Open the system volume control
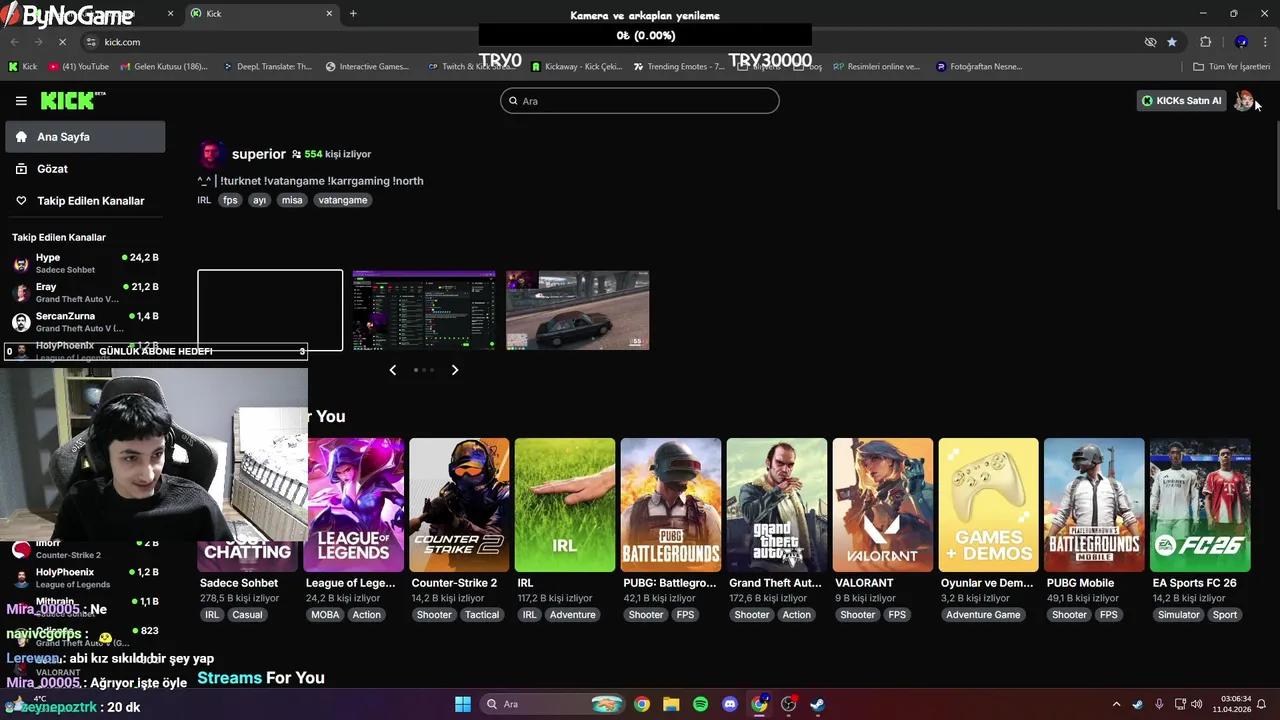The image size is (1280, 720). (x=1199, y=704)
